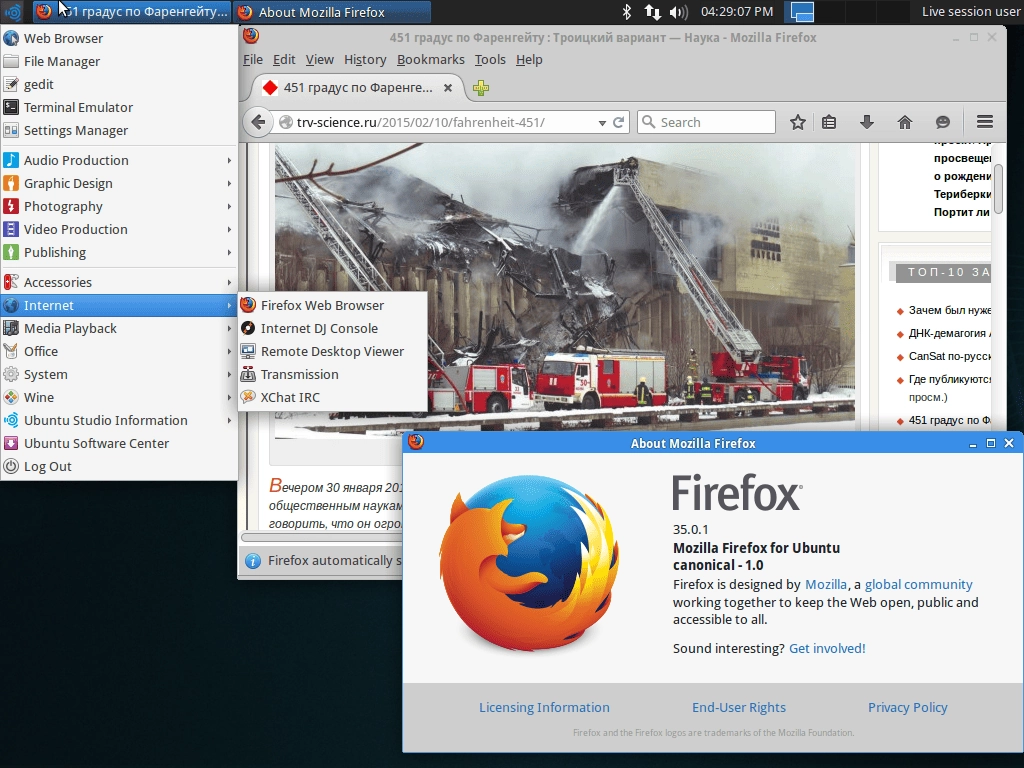This screenshot has width=1024, height=768.
Task: Launch Internet DJ Console
Action: click(332, 328)
